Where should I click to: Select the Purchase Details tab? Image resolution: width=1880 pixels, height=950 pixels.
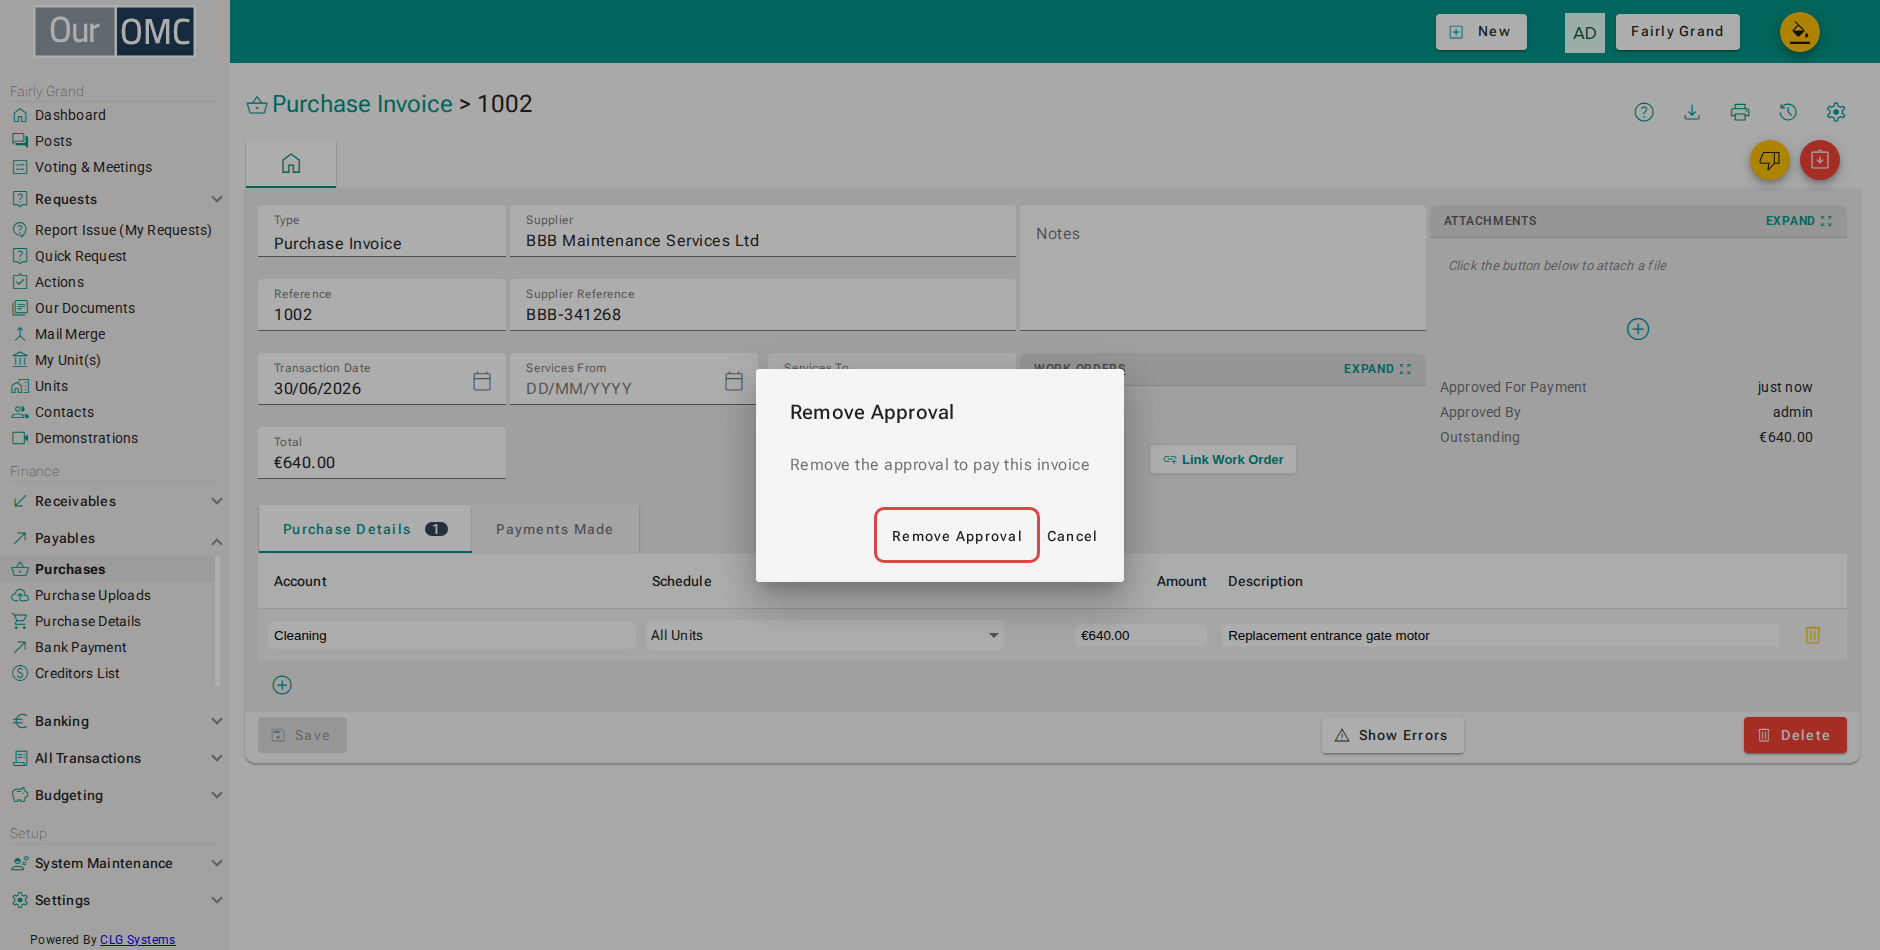point(365,529)
